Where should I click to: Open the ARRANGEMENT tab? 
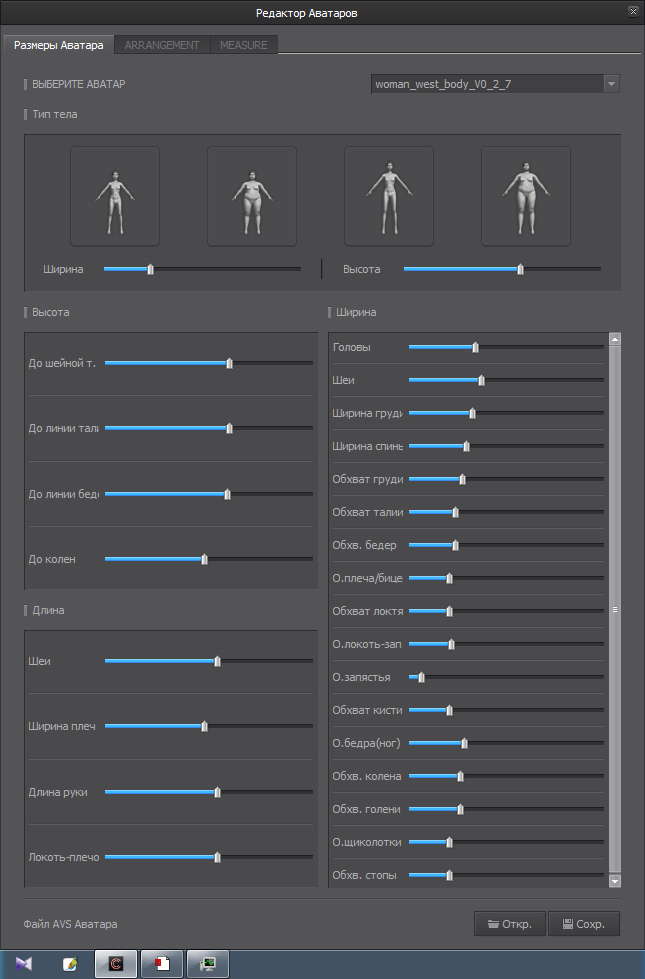click(x=162, y=45)
